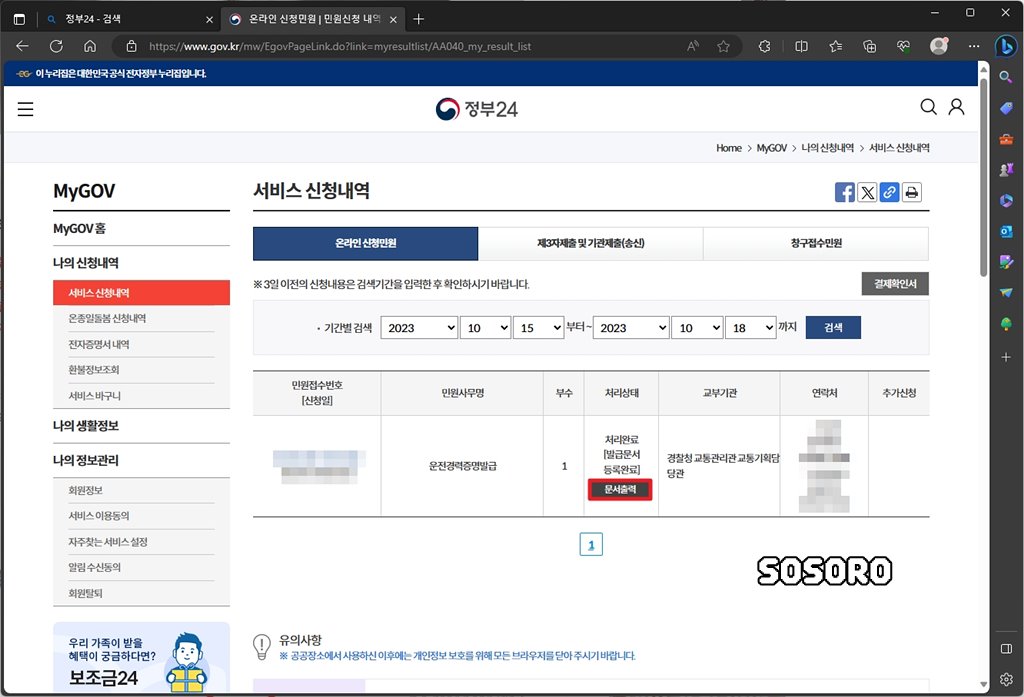
Task: Share the page on Facebook
Action: pyautogui.click(x=844, y=192)
